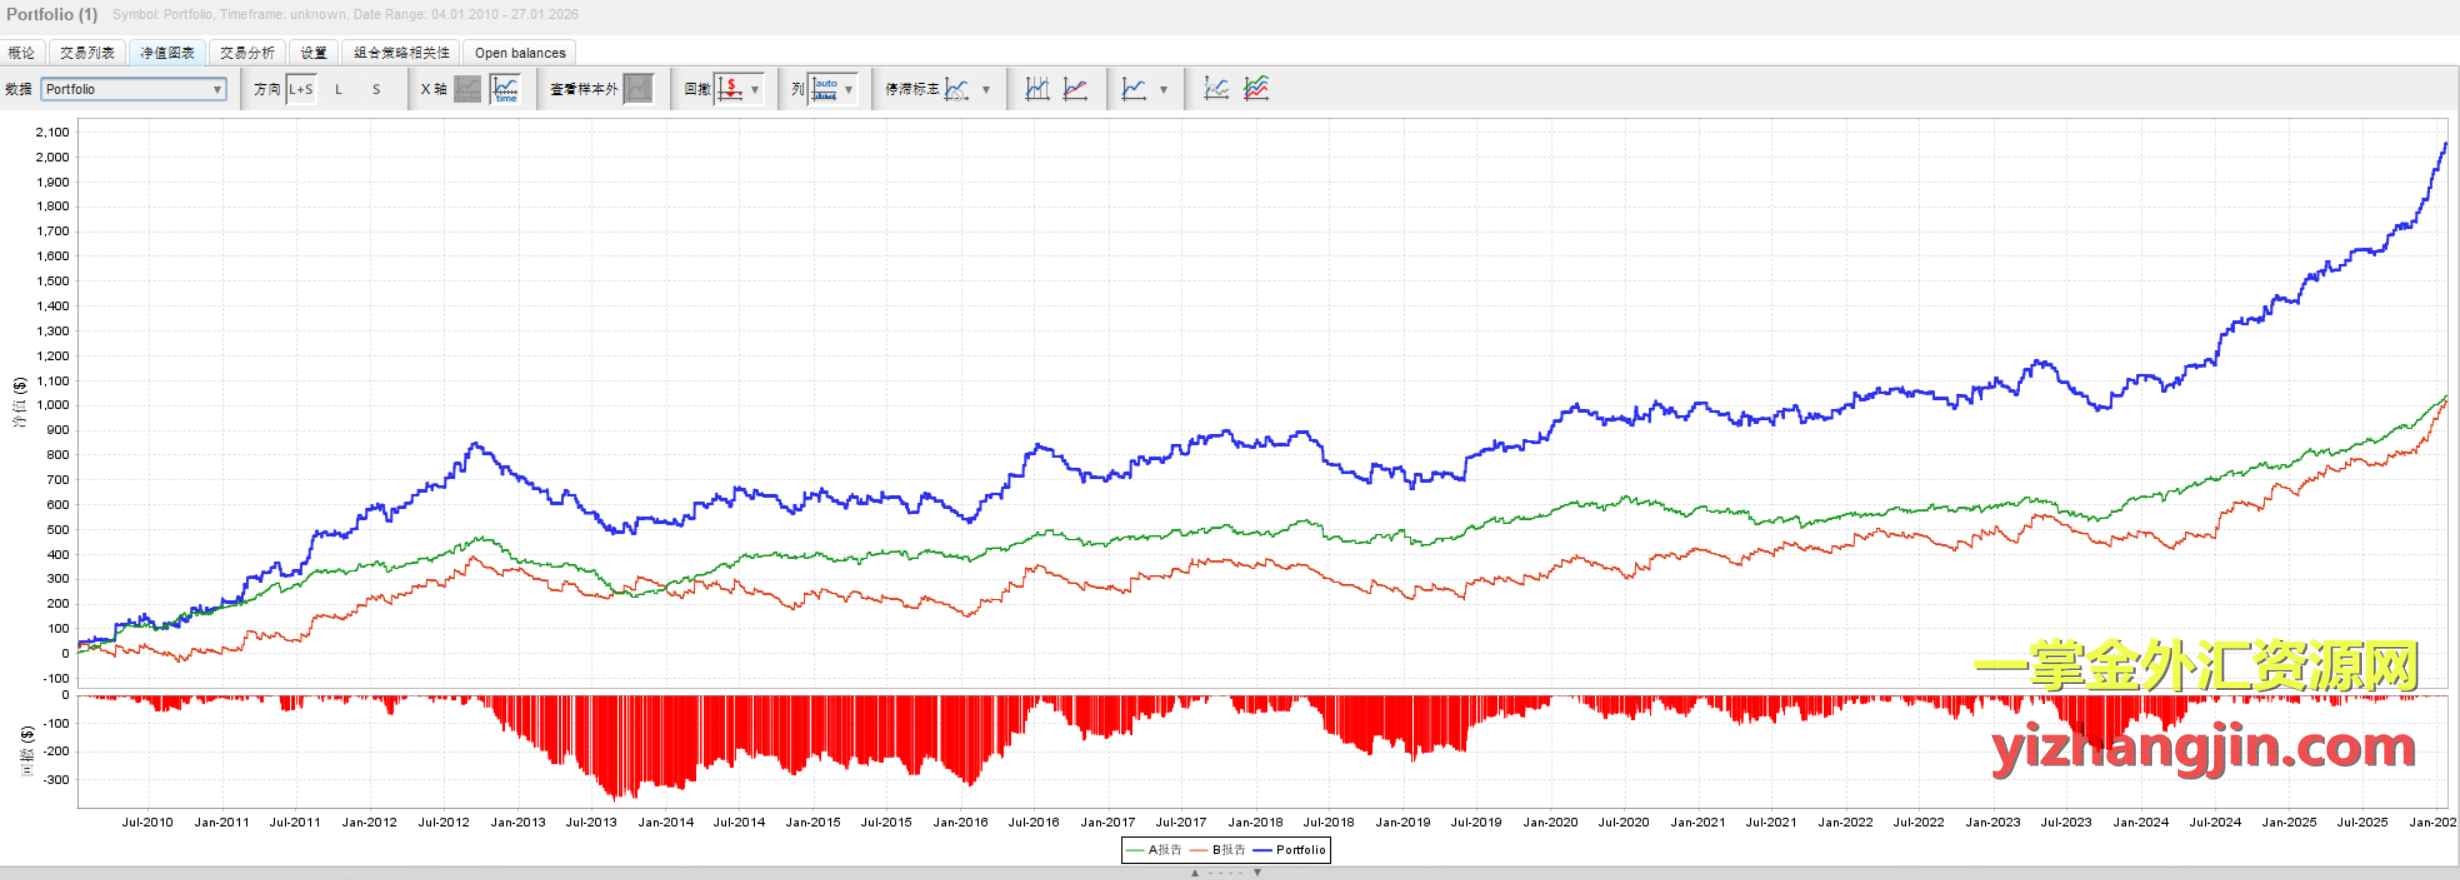The image size is (2460, 880).
Task: Set X axis to trades mode icon
Action: pyautogui.click(x=467, y=89)
